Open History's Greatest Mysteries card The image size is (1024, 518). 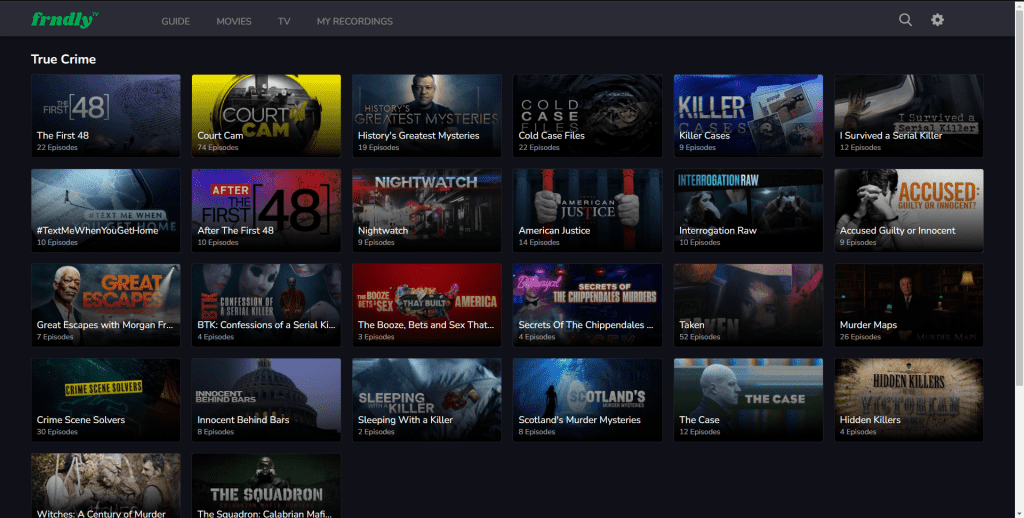tap(427, 116)
